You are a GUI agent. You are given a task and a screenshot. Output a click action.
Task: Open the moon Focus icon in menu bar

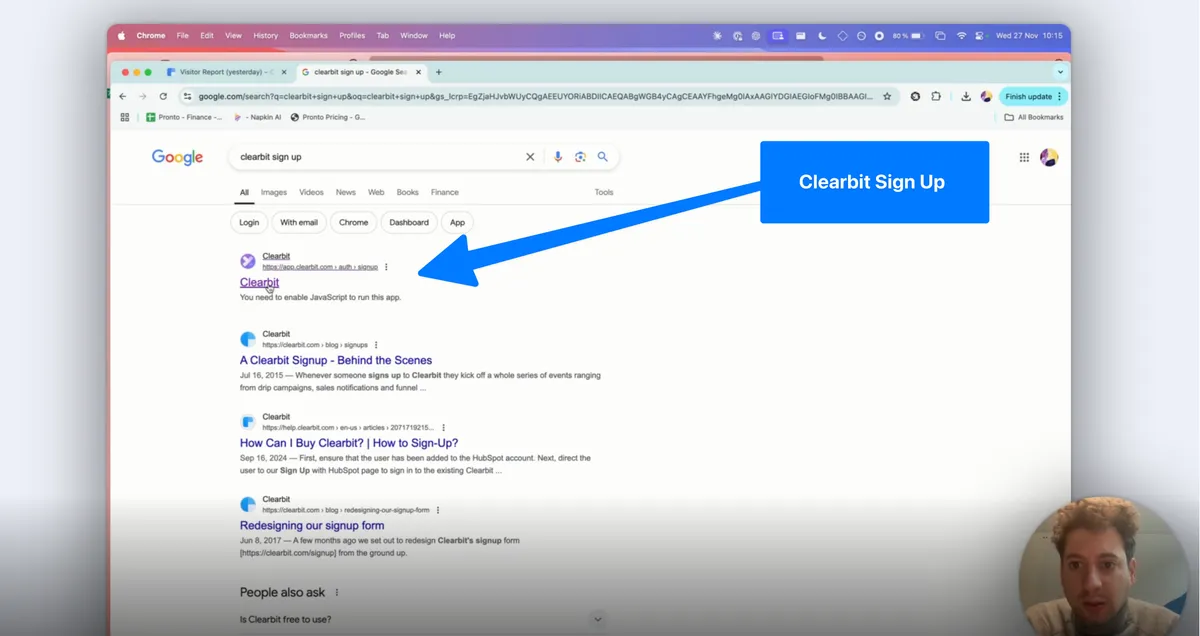pos(822,35)
